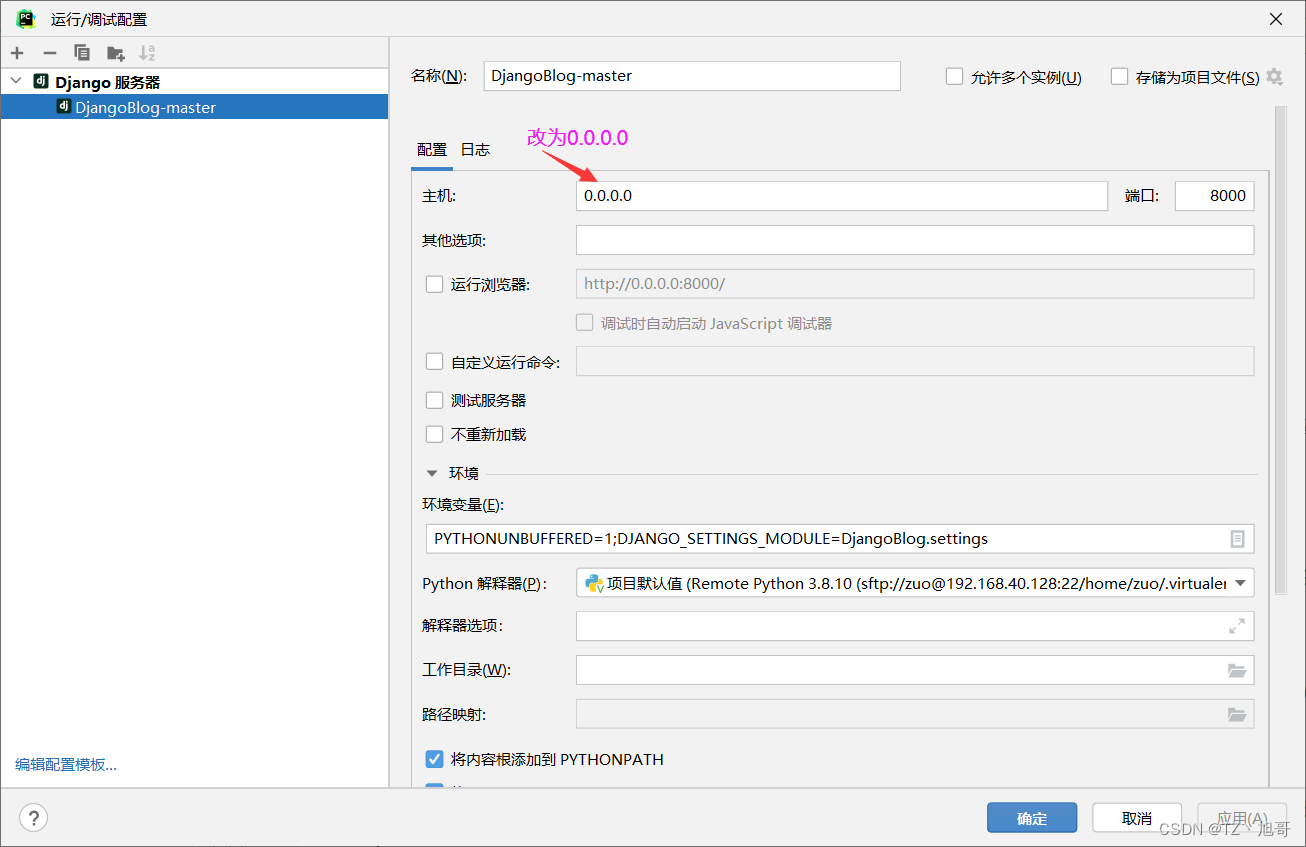Viewport: 1306px width, 847px height.
Task: Open help with the question mark button
Action: (x=33, y=818)
